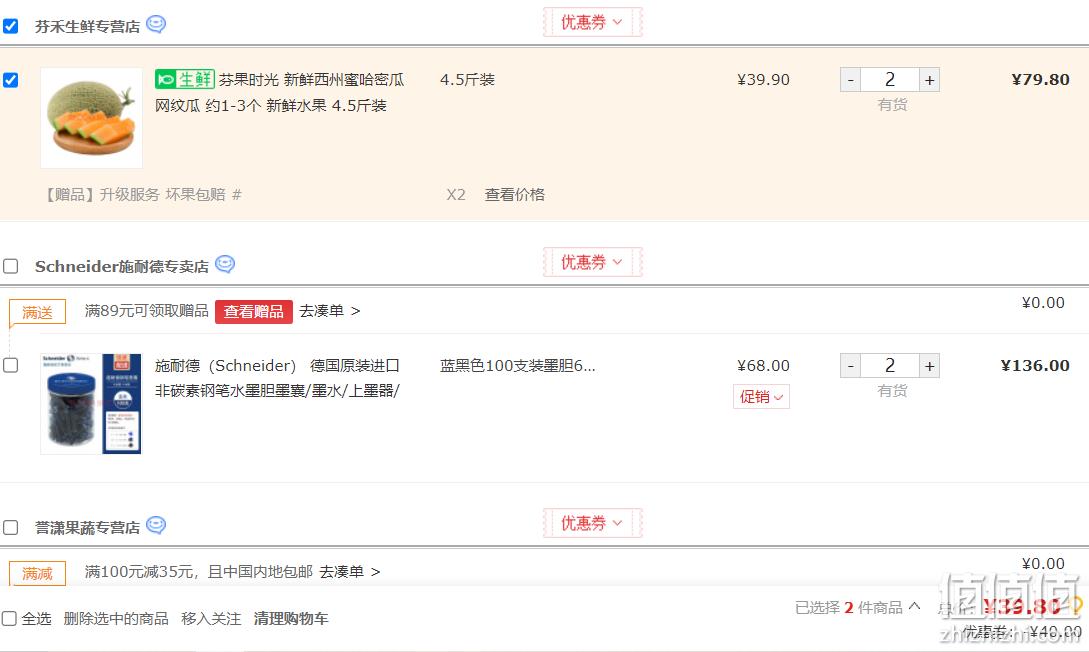Open 芬禾生鲜专营店 shop name
1089x652 pixels.
tap(88, 26)
